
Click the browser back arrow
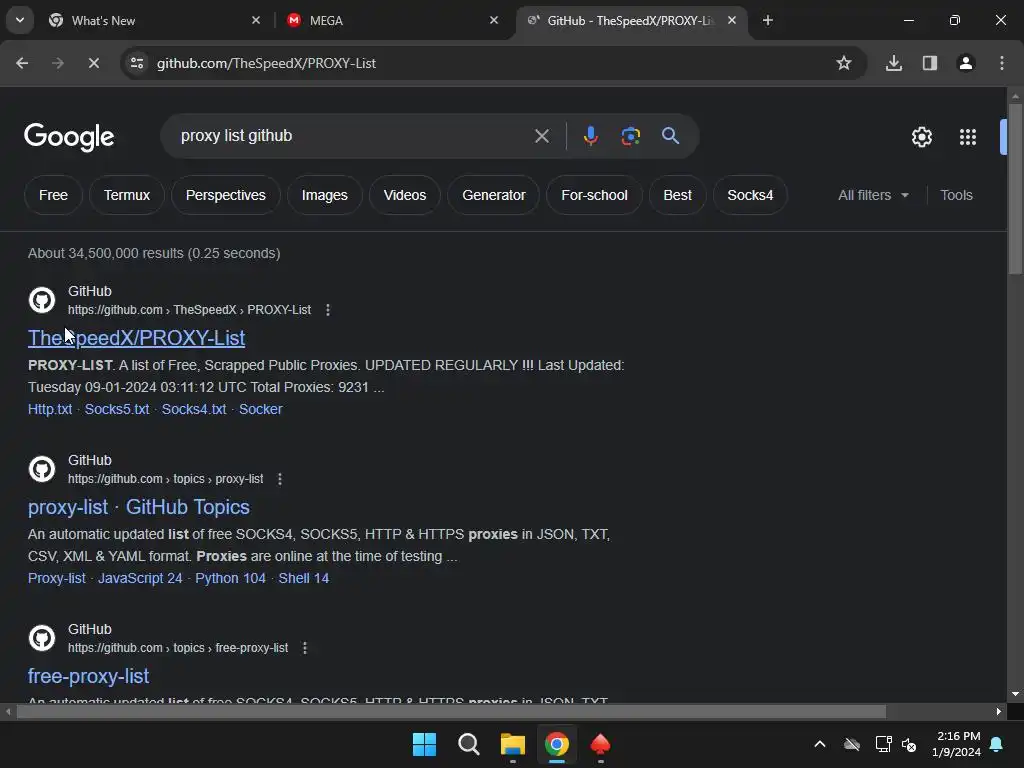click(22, 63)
